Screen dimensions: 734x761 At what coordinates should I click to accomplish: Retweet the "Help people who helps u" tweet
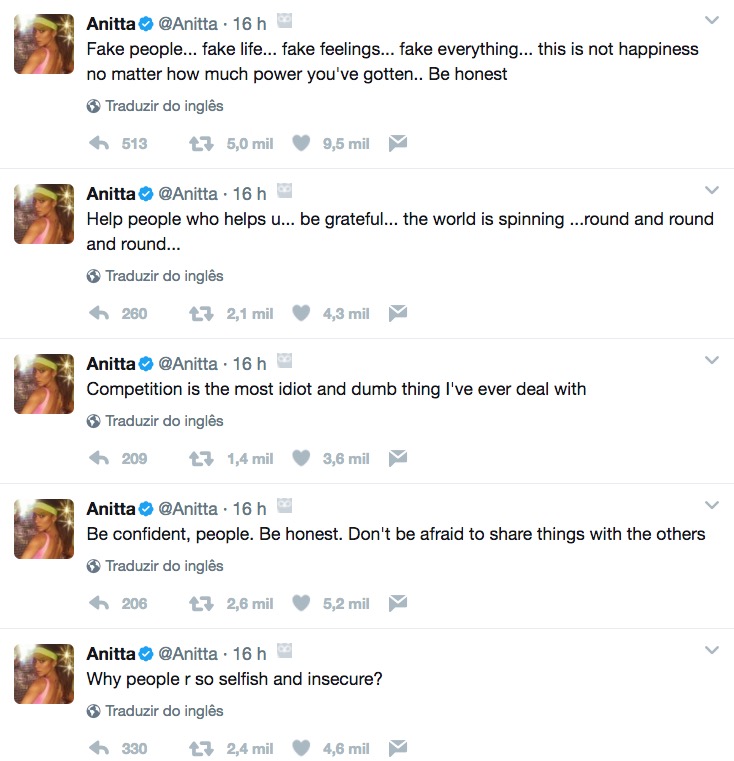click(x=200, y=314)
